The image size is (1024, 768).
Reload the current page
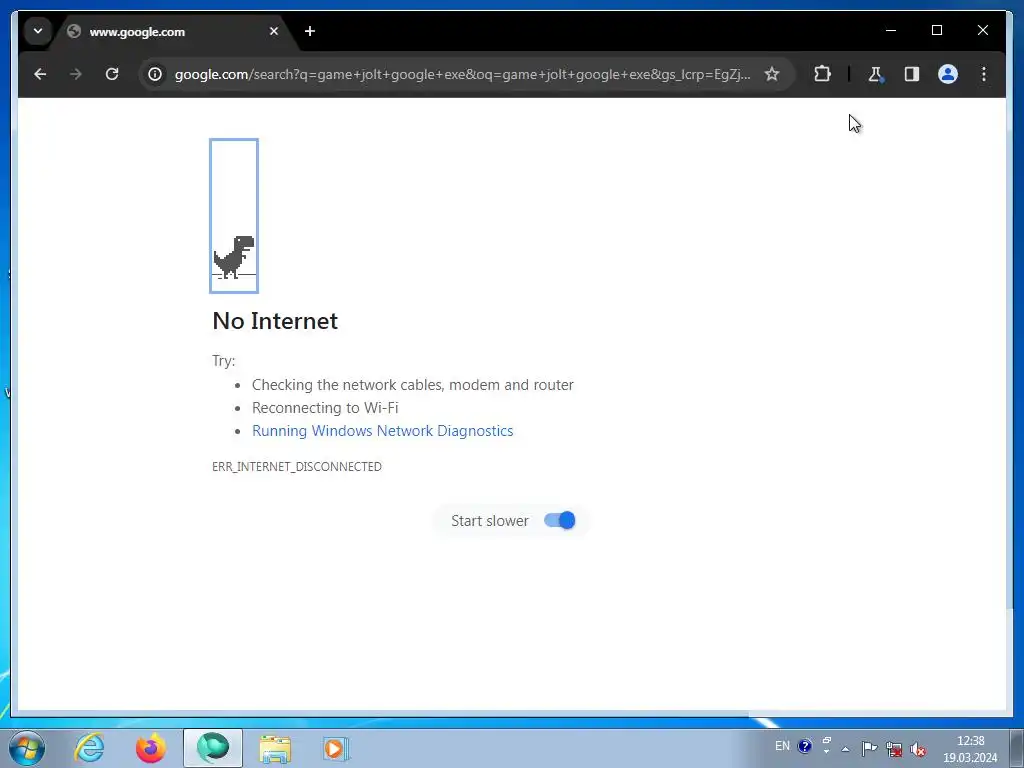112,74
